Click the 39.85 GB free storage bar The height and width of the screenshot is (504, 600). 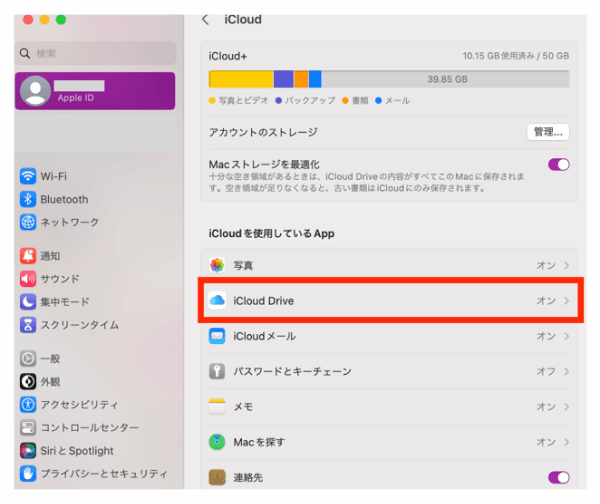445,79
